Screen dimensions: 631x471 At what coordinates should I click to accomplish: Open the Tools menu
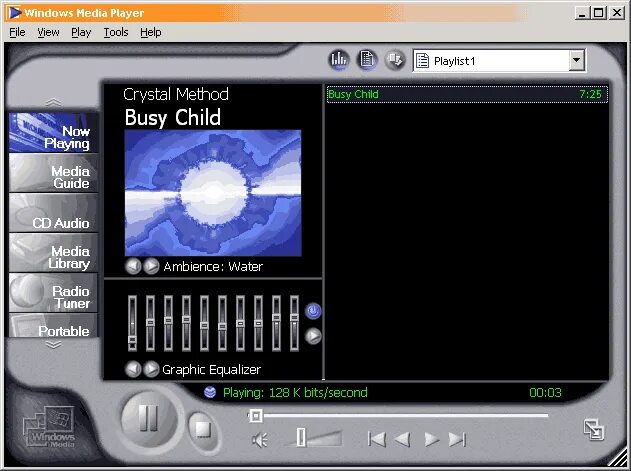click(x=116, y=32)
